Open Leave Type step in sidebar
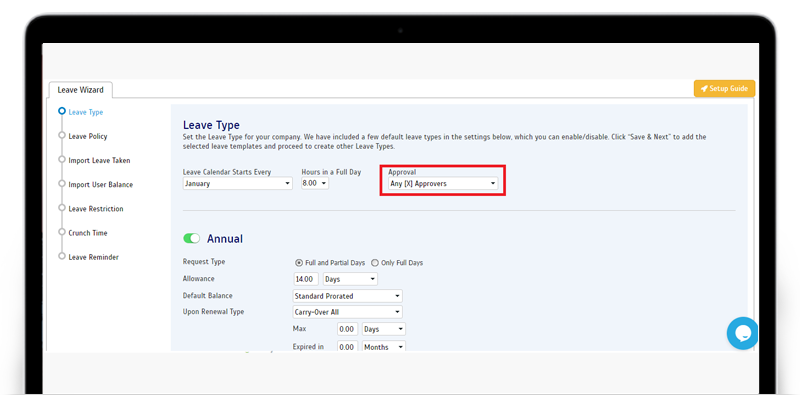Image resolution: width=800 pixels, height=395 pixels. coord(86,112)
